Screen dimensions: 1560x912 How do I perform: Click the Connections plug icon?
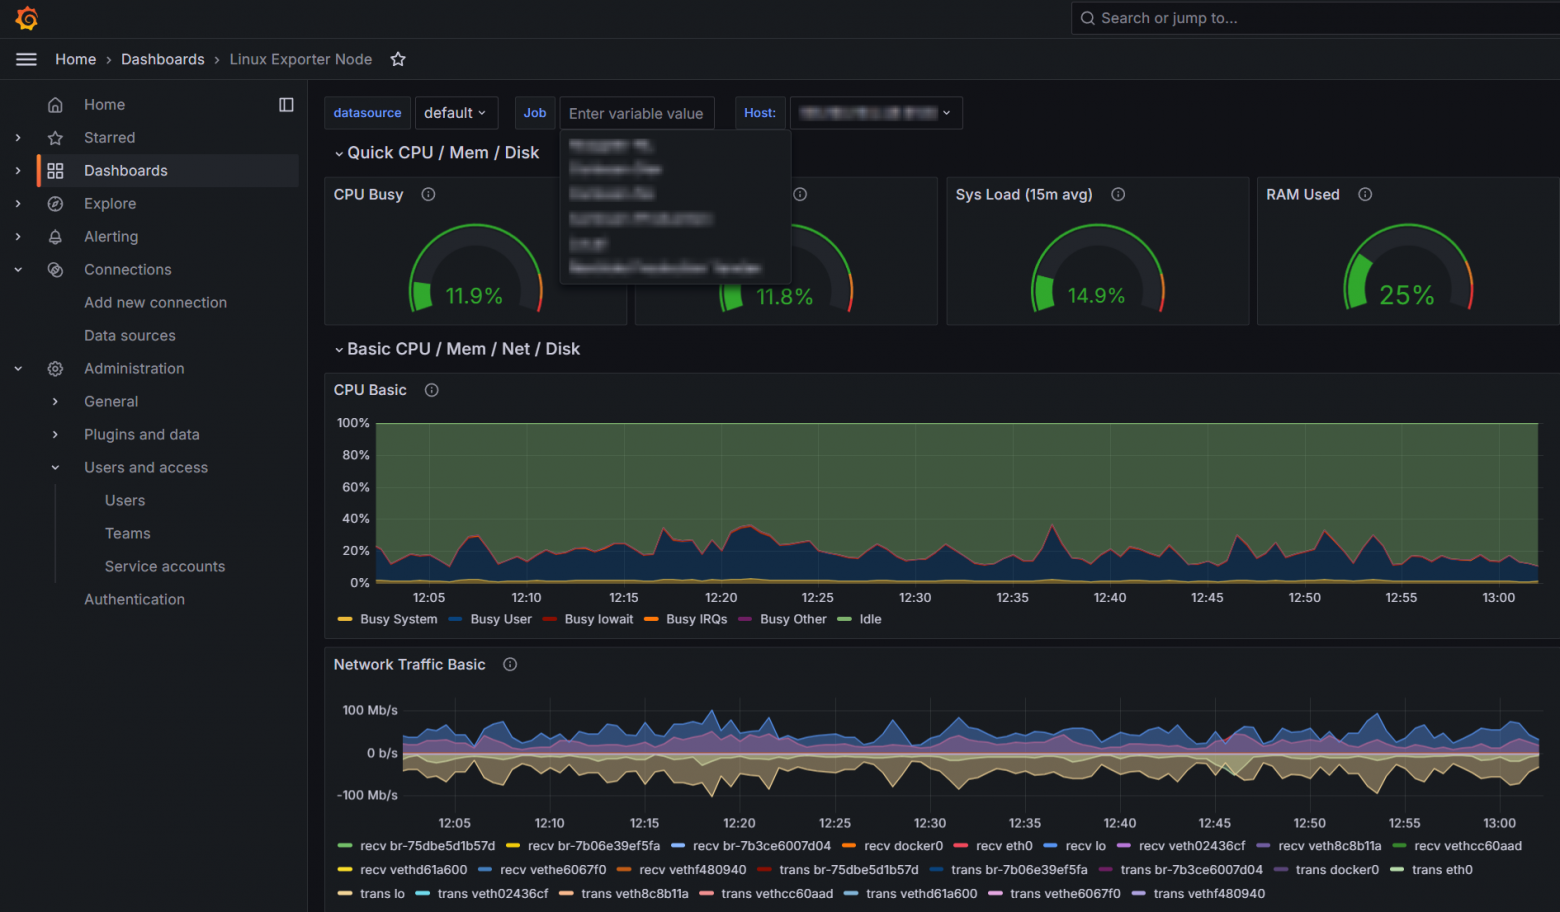coord(55,269)
